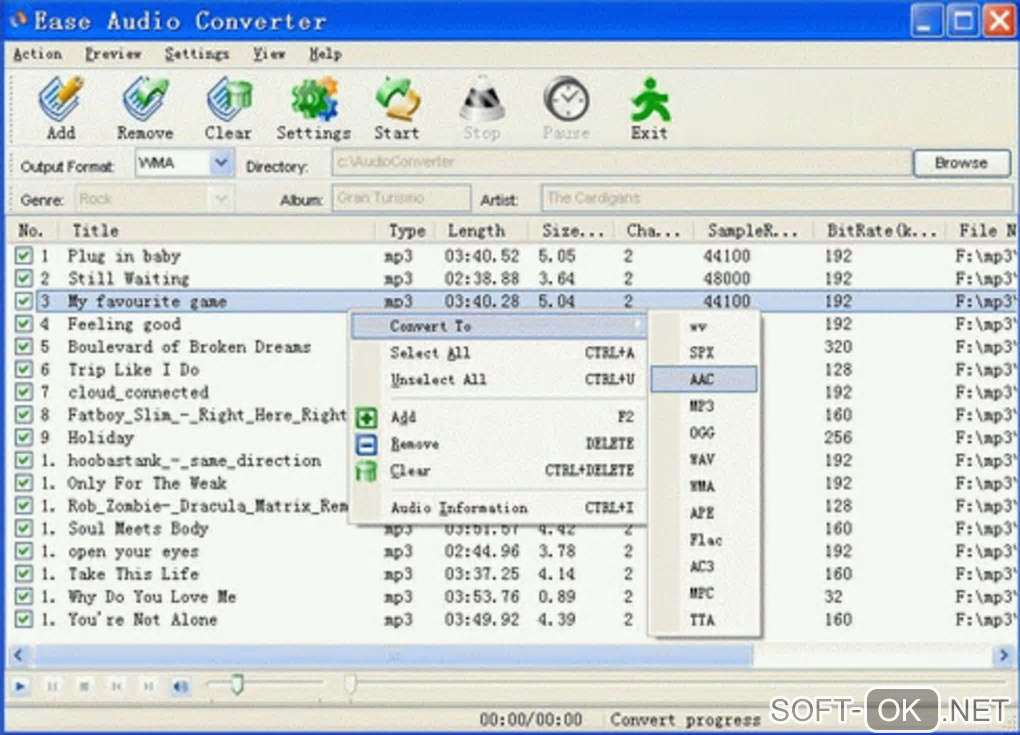
Task: Toggle 'Boulevard of Broken Dreams' checkbox
Action: (24, 347)
